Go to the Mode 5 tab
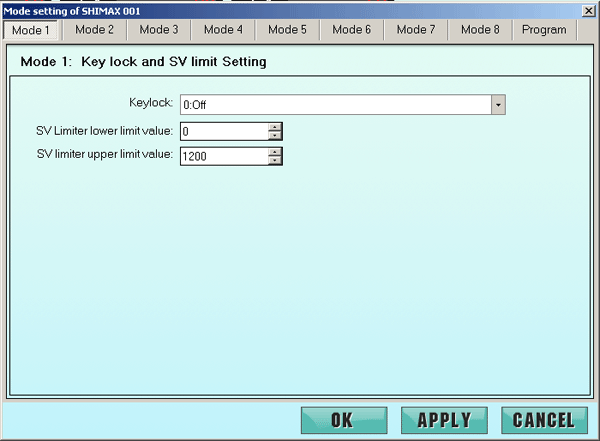The width and height of the screenshot is (600, 441). [287, 30]
